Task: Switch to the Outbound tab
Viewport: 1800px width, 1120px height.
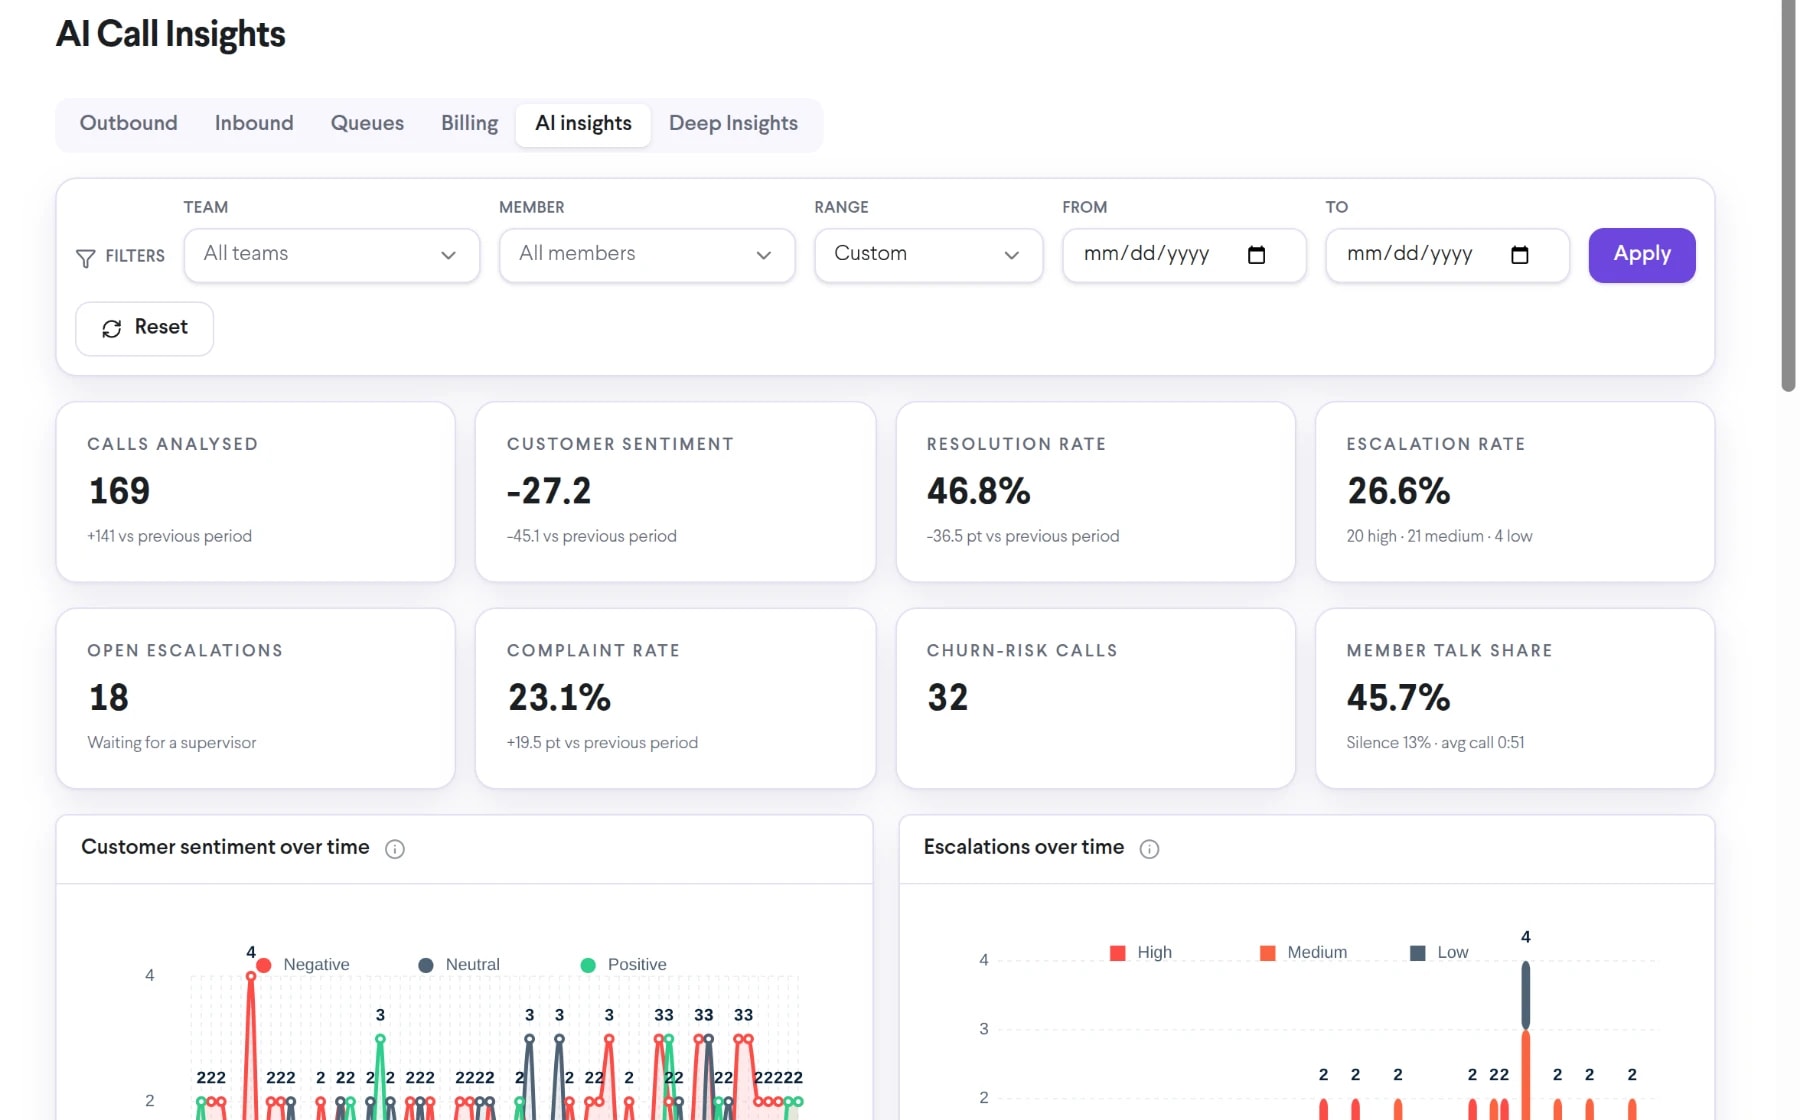Action: coord(129,124)
